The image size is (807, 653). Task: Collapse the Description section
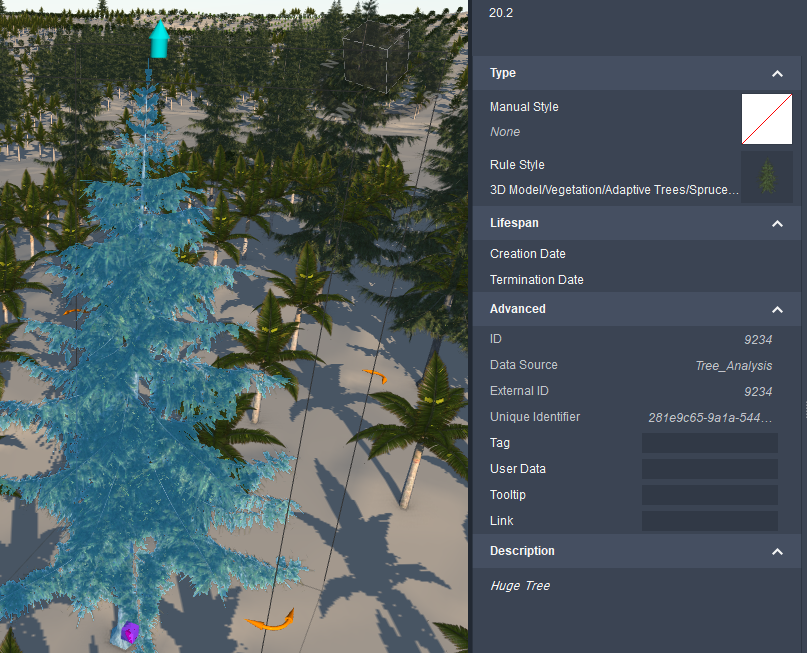point(777,551)
